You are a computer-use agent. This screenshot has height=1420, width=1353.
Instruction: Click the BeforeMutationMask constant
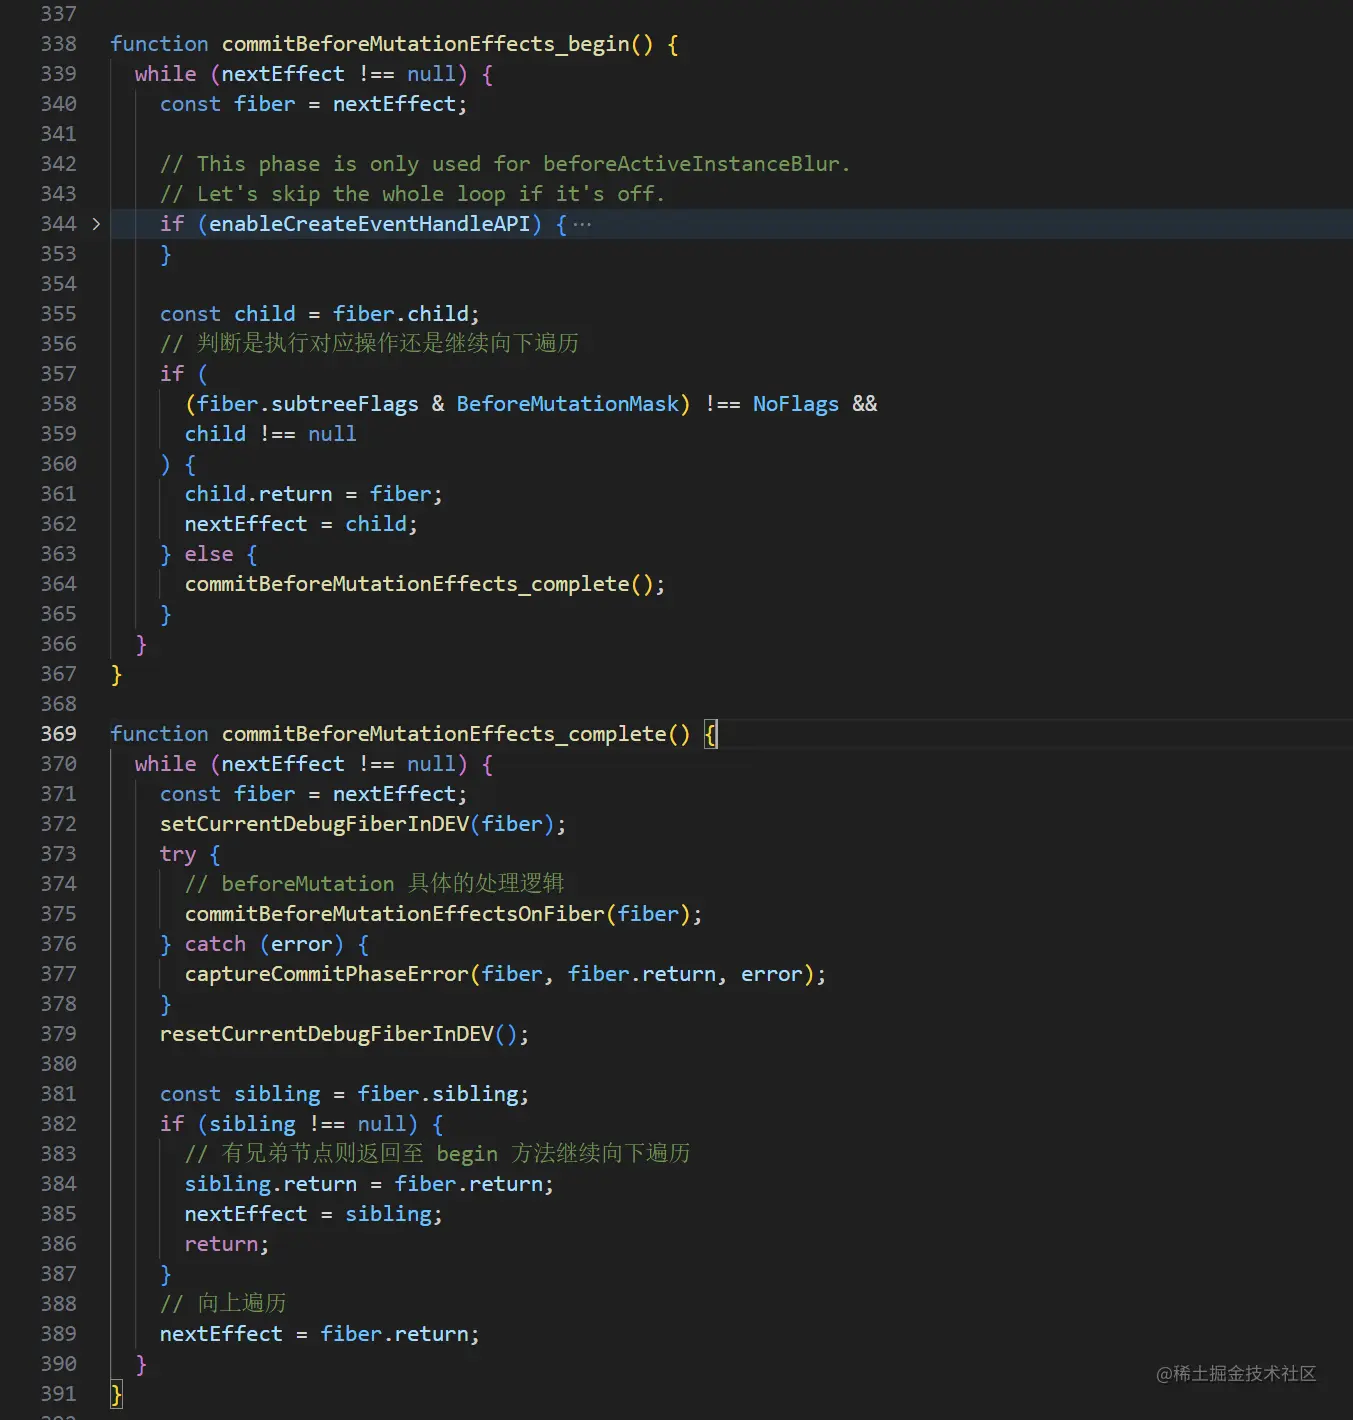tap(568, 404)
